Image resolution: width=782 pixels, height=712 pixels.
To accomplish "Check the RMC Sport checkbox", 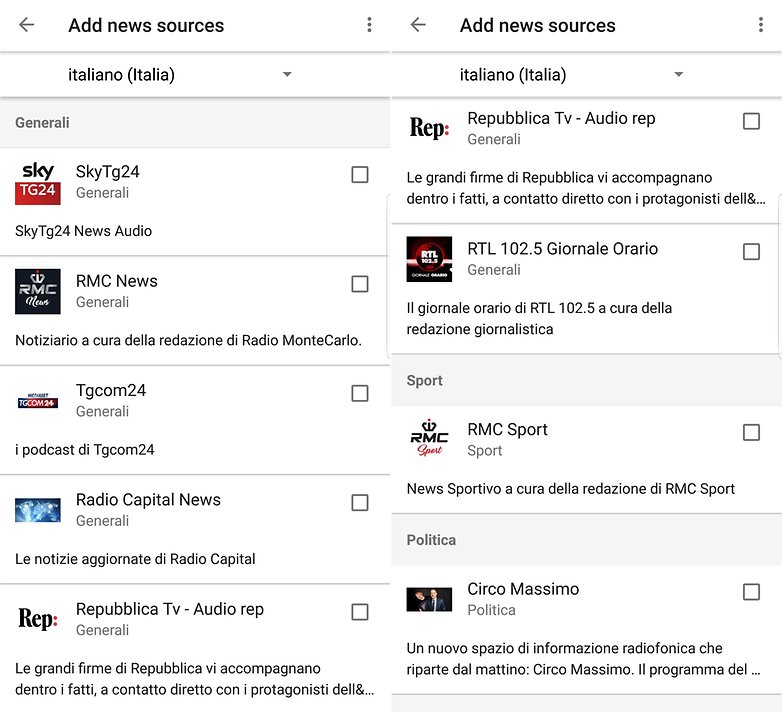I will (x=751, y=432).
